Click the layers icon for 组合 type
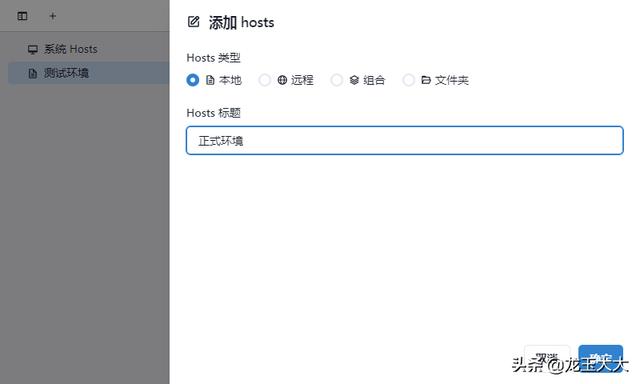This screenshot has height=384, width=640. [354, 80]
